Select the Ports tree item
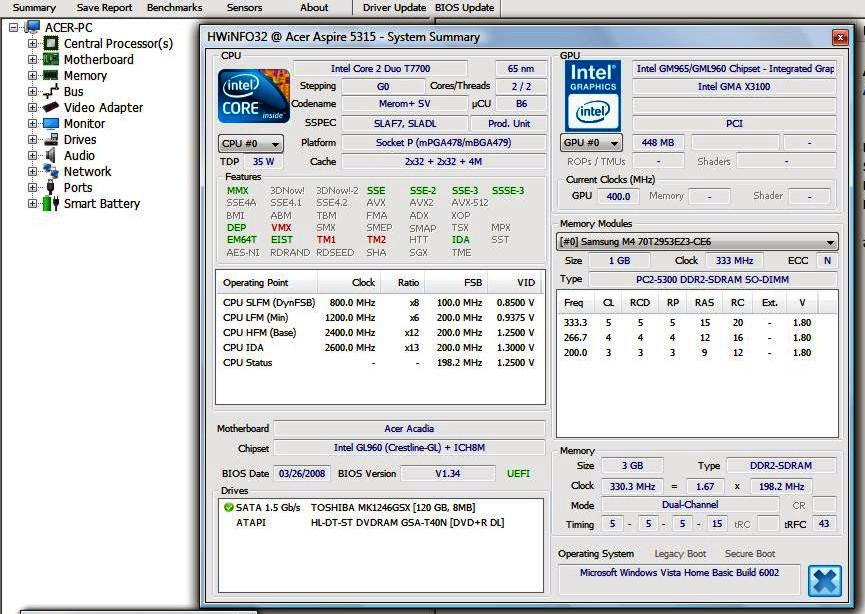The image size is (865, 614). pyautogui.click(x=78, y=188)
